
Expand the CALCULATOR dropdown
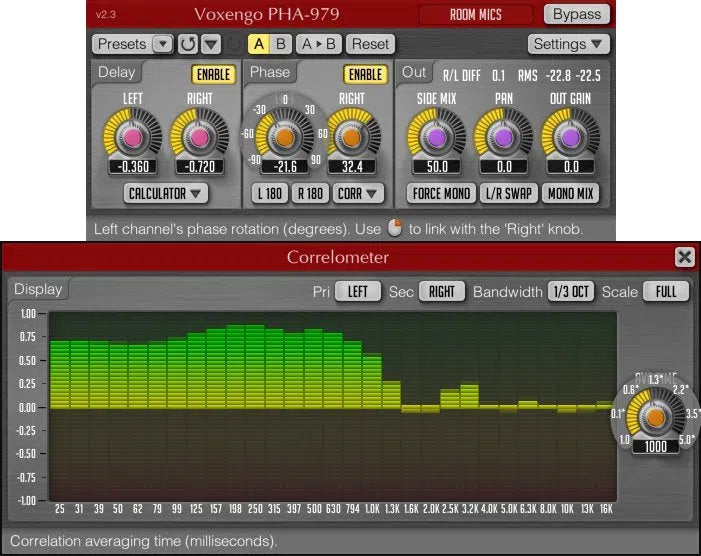[x=166, y=192]
